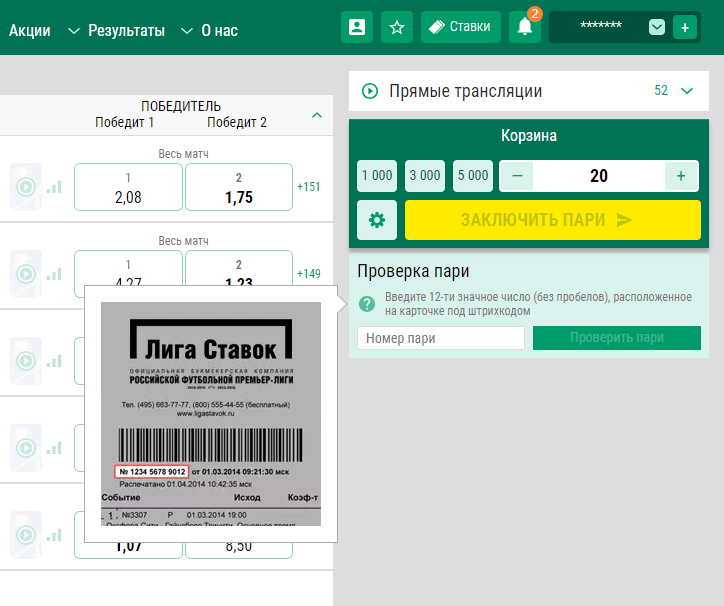This screenshot has height=606, width=724.
Task: Open statistics bars in bottom match row
Action: (x=54, y=535)
